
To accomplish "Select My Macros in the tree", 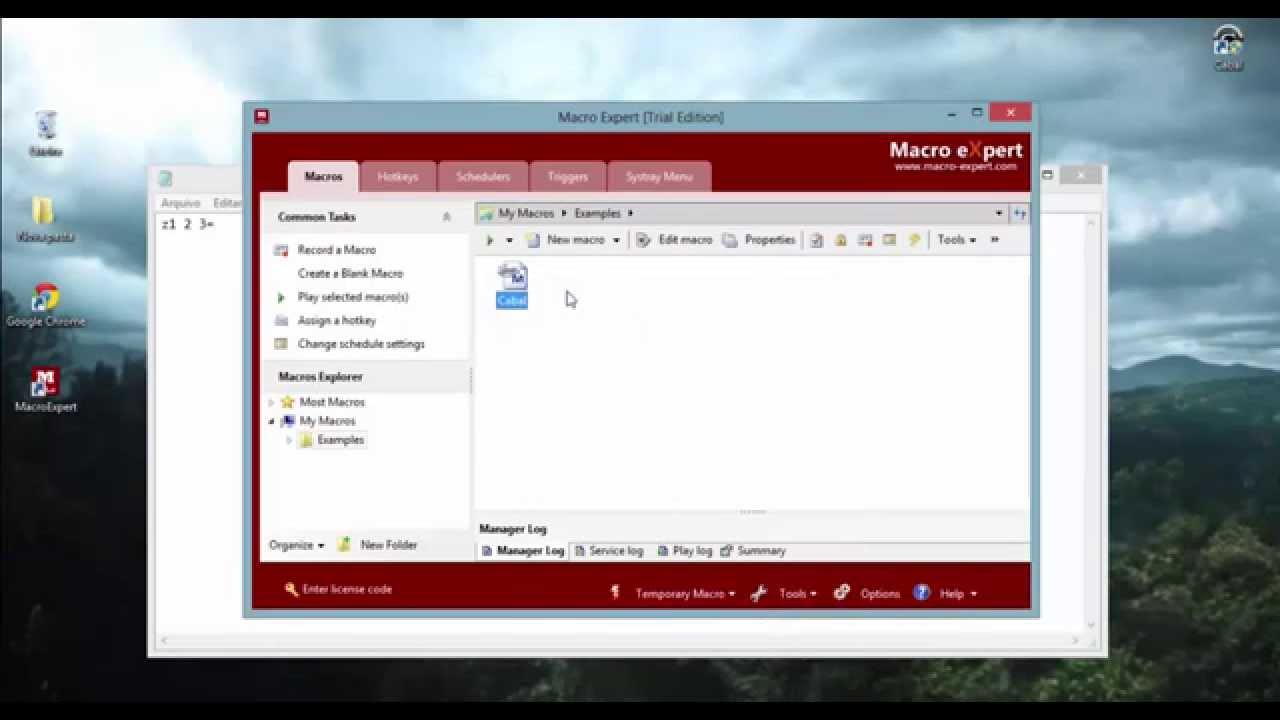I will tap(327, 421).
